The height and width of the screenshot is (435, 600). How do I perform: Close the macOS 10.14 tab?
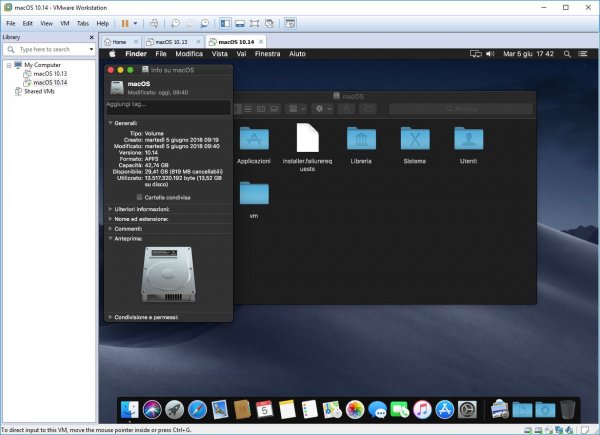(x=261, y=41)
